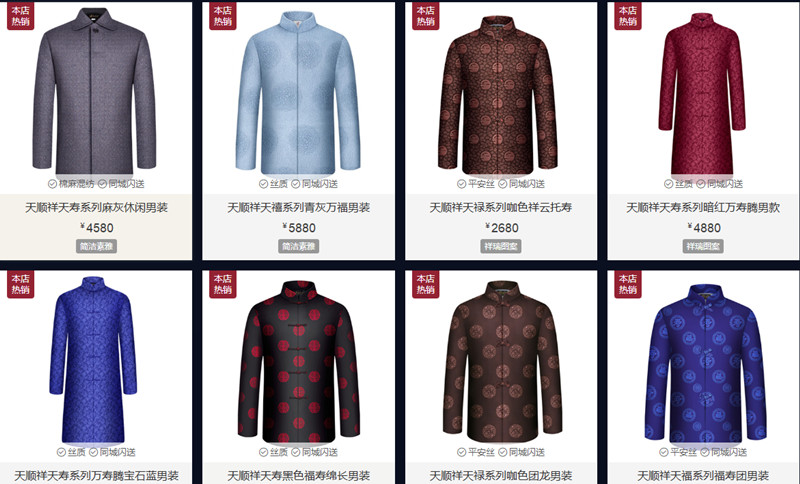Click the 祥瑞图案 tag under price 4880
The width and height of the screenshot is (800, 484).
pos(703,246)
